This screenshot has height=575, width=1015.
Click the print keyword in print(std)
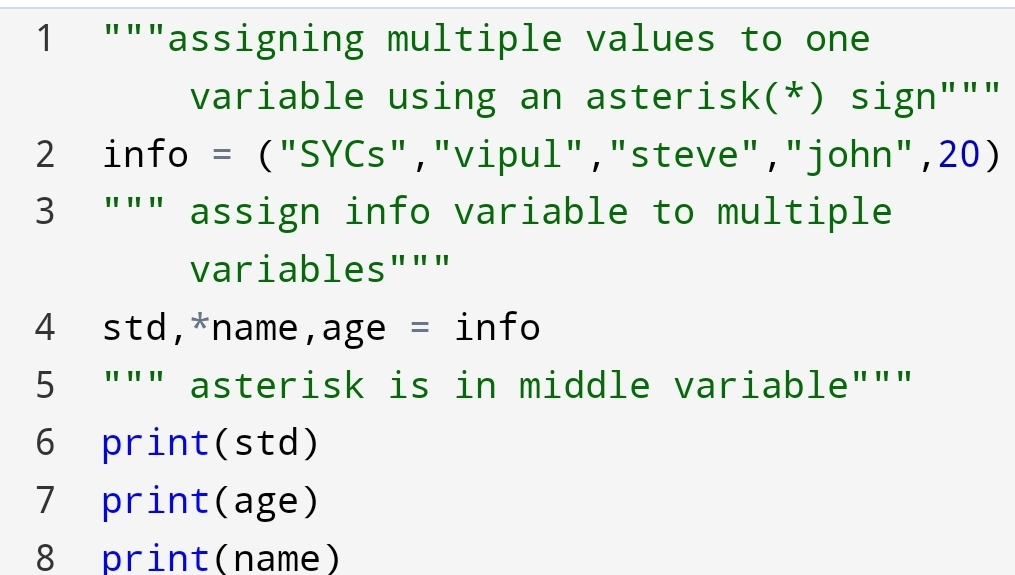click(156, 443)
